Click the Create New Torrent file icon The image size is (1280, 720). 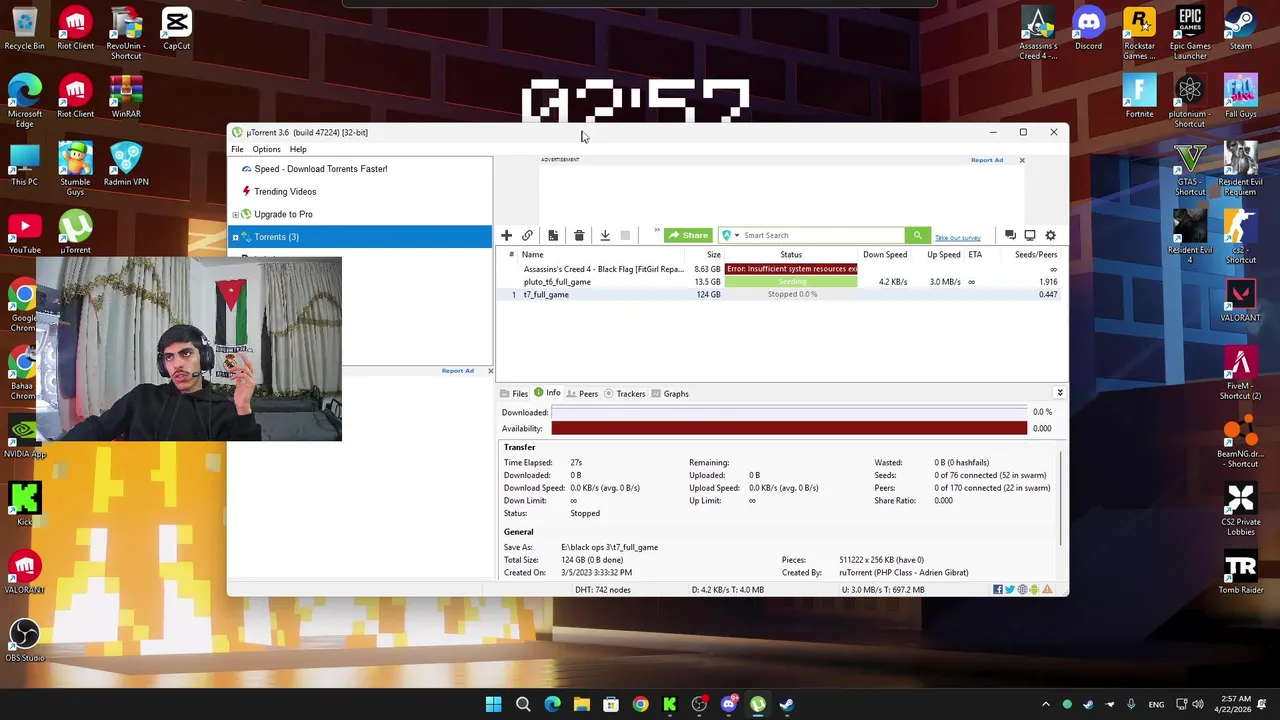pos(553,235)
